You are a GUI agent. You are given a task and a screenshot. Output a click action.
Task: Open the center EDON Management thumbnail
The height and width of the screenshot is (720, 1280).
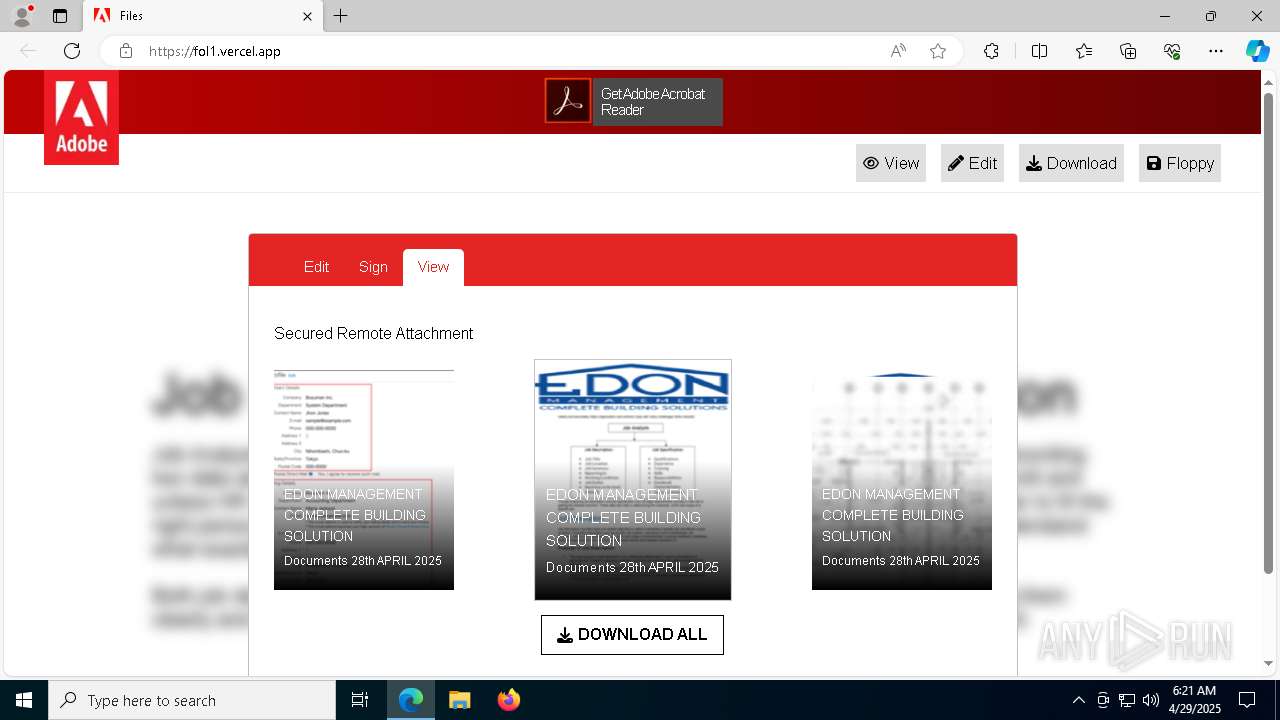point(633,480)
